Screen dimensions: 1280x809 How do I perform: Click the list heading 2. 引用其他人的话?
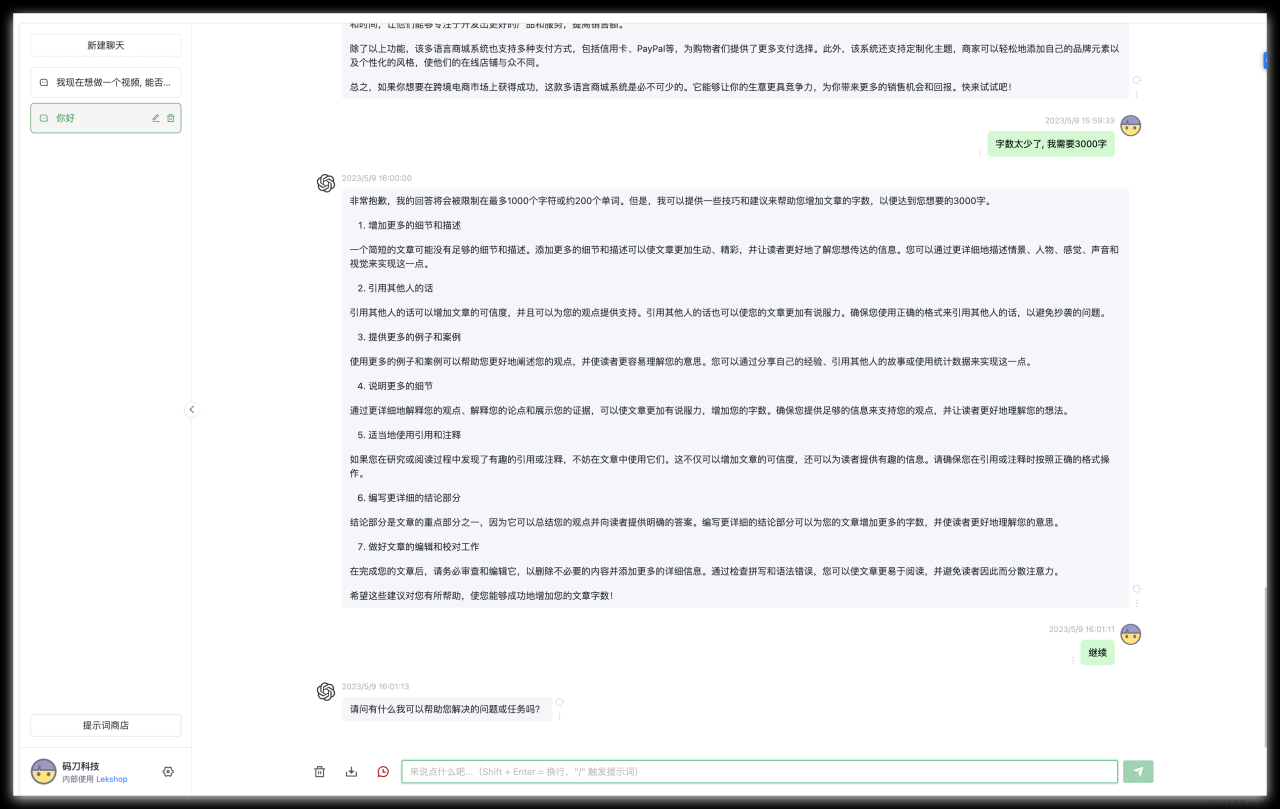point(396,288)
